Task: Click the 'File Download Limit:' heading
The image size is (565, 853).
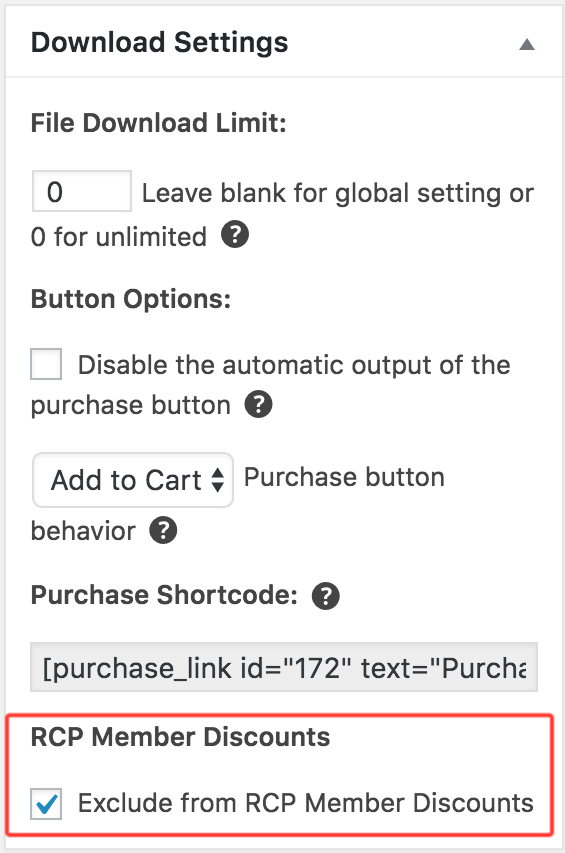Action: tap(158, 123)
